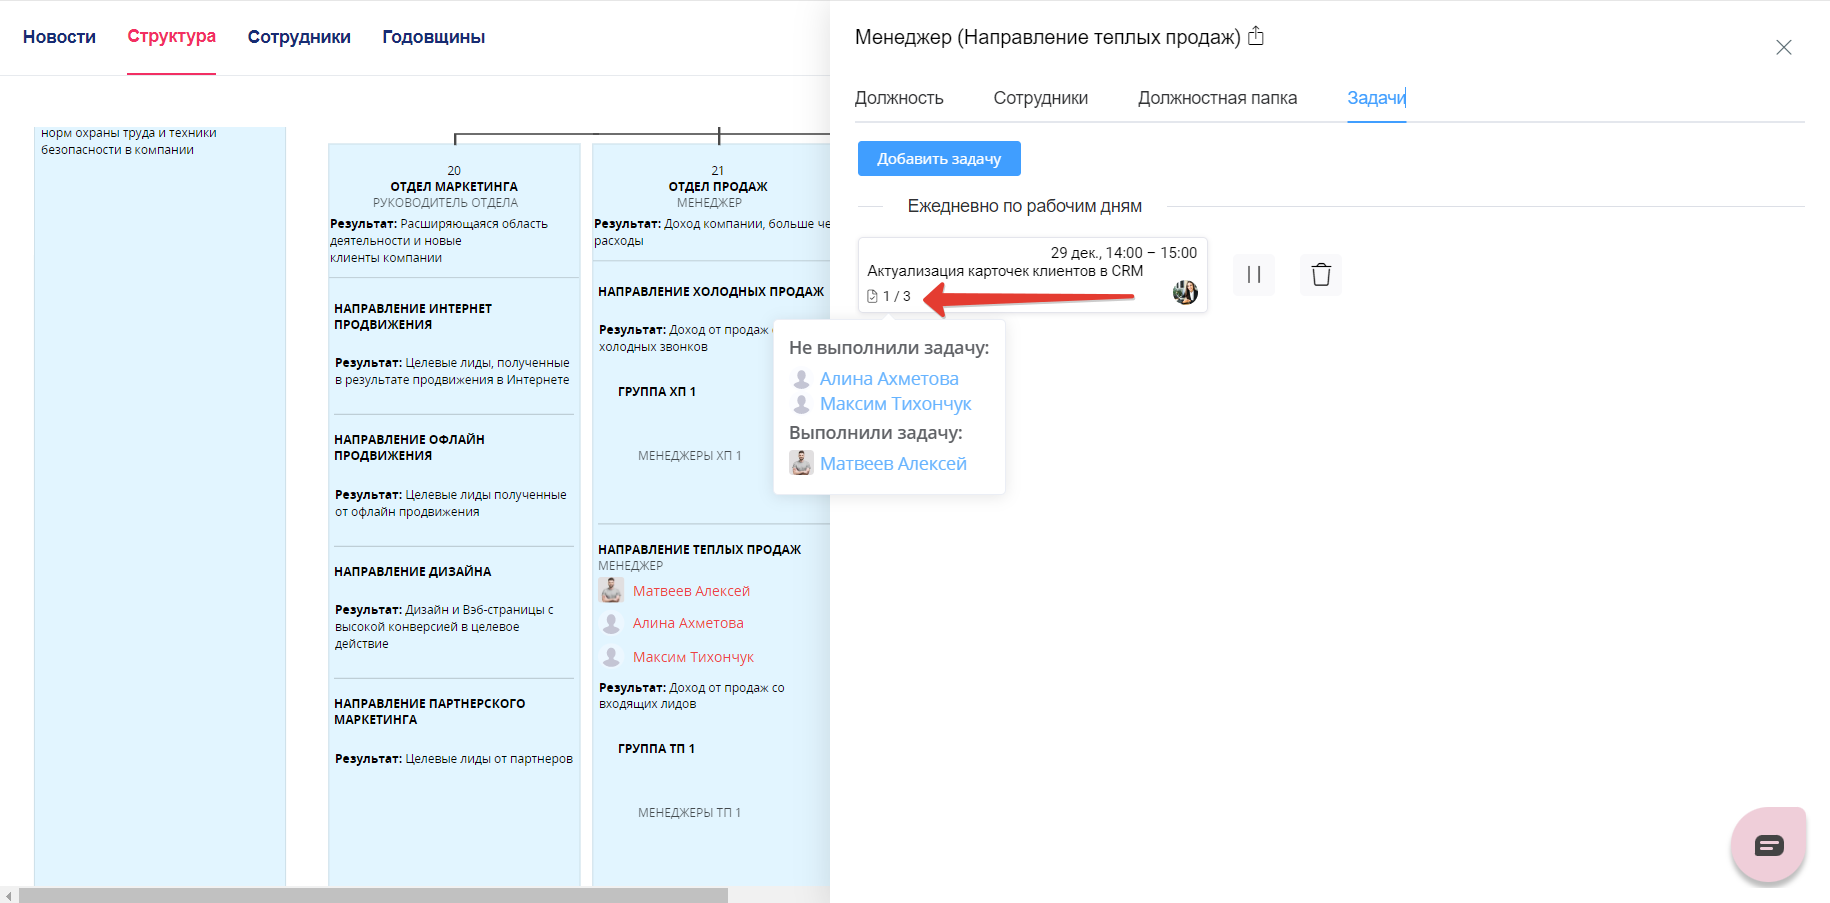The width and height of the screenshot is (1830, 903).
Task: Open Алина Ахметова's profile link in popup
Action: 888,378
